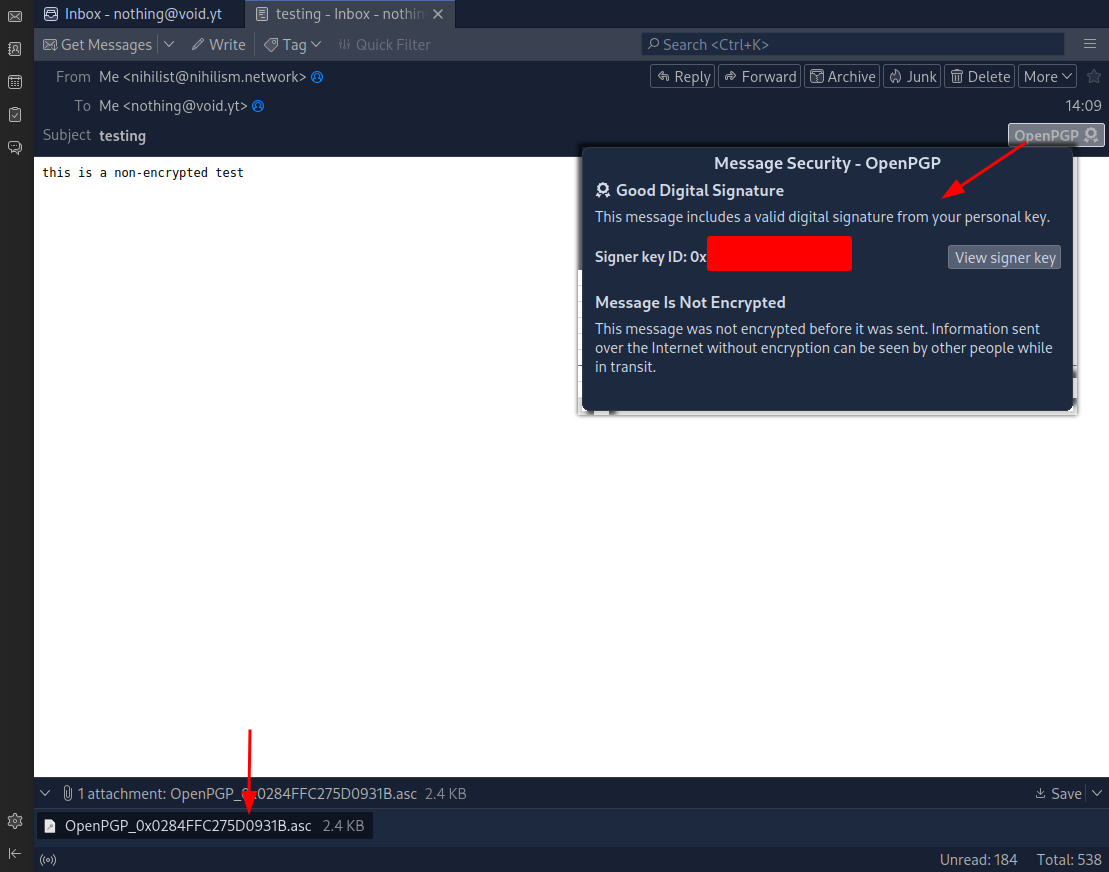Collapse the spaces toolbar arrow icon
Viewport: 1109px width, 872px height.
pyautogui.click(x=15, y=854)
